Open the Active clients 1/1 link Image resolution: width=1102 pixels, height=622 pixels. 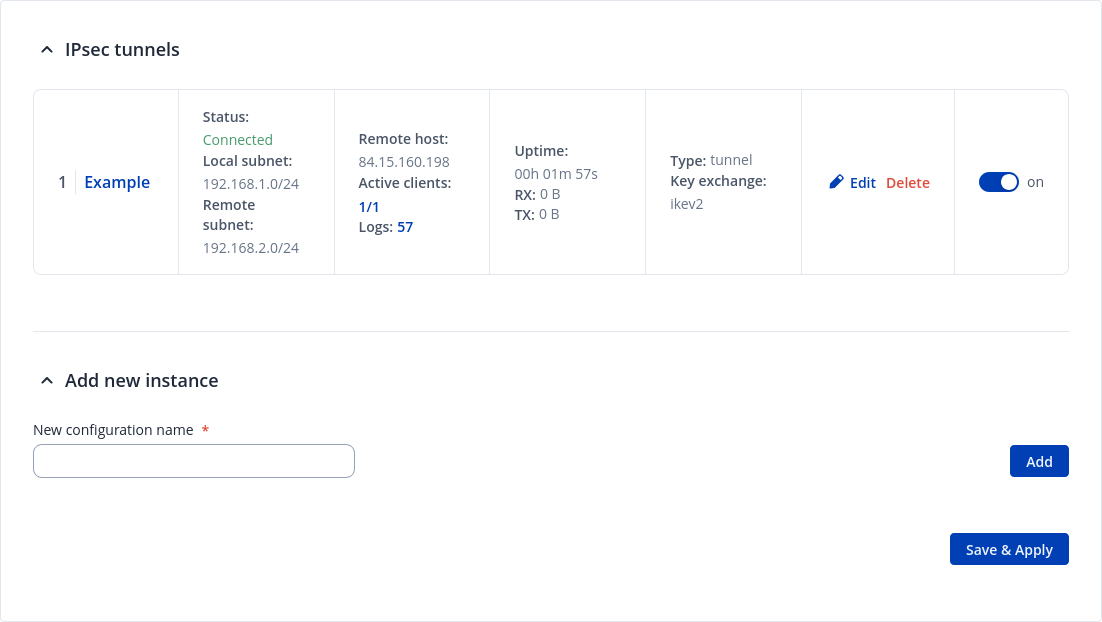tap(369, 207)
